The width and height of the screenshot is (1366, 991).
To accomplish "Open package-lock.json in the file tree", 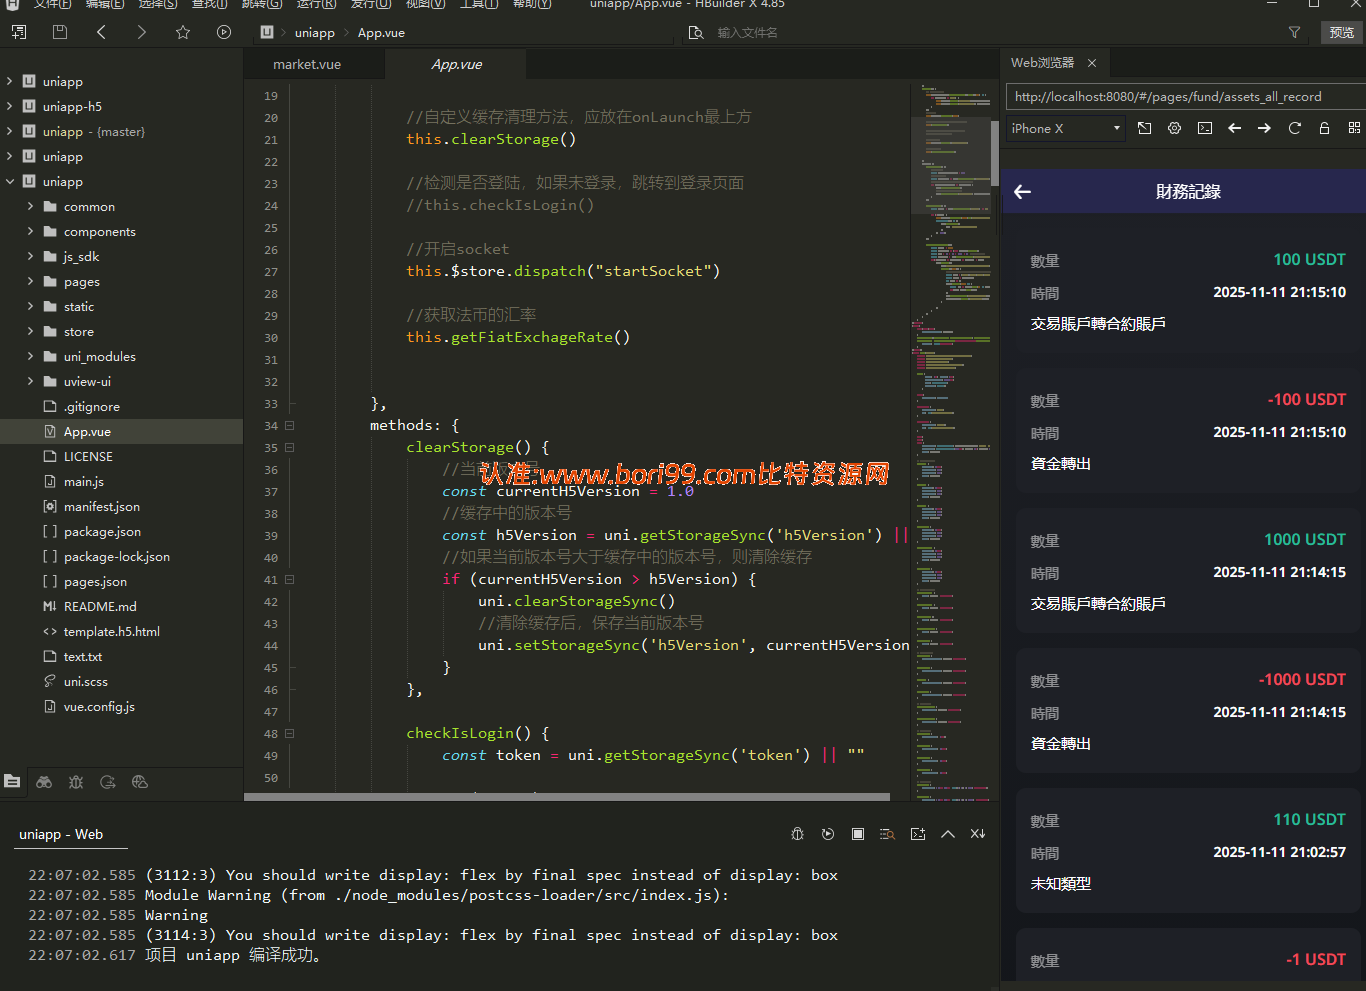I will 117,557.
